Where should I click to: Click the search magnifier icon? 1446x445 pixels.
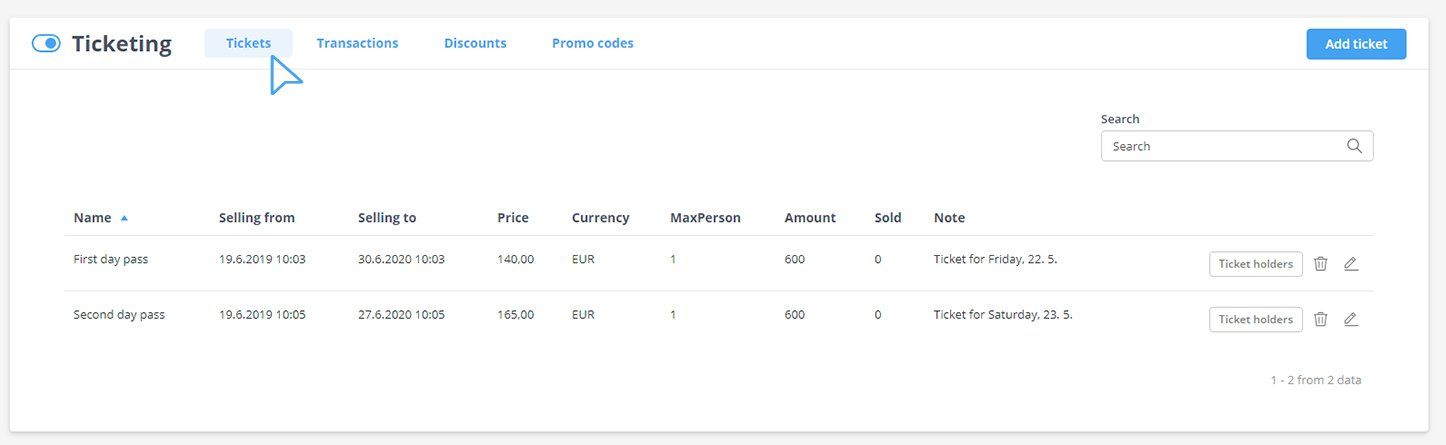1354,146
